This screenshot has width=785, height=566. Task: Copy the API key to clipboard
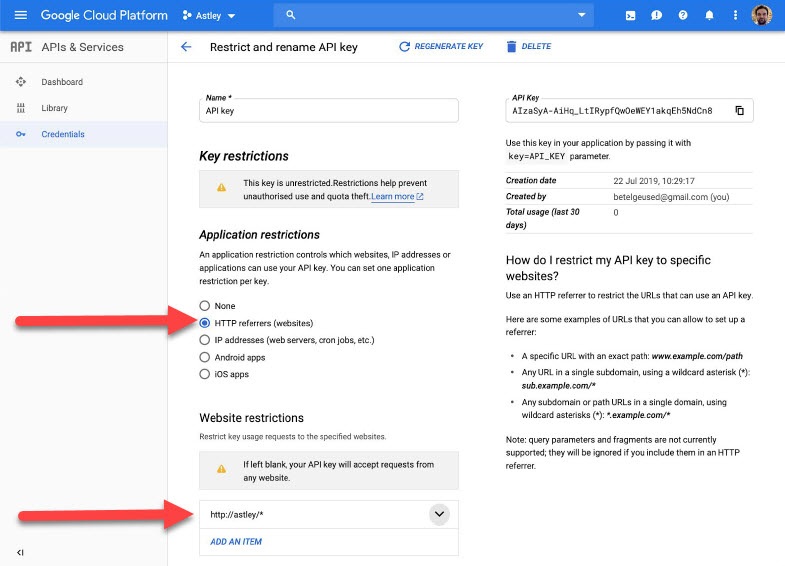click(x=739, y=111)
